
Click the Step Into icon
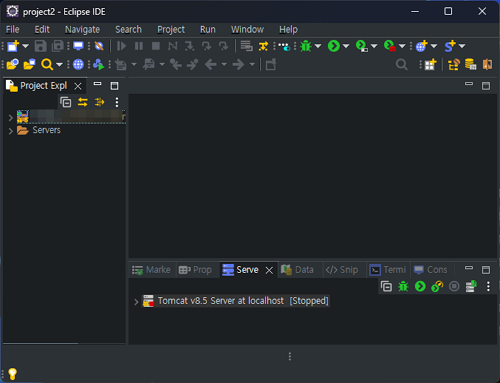tap(190, 46)
